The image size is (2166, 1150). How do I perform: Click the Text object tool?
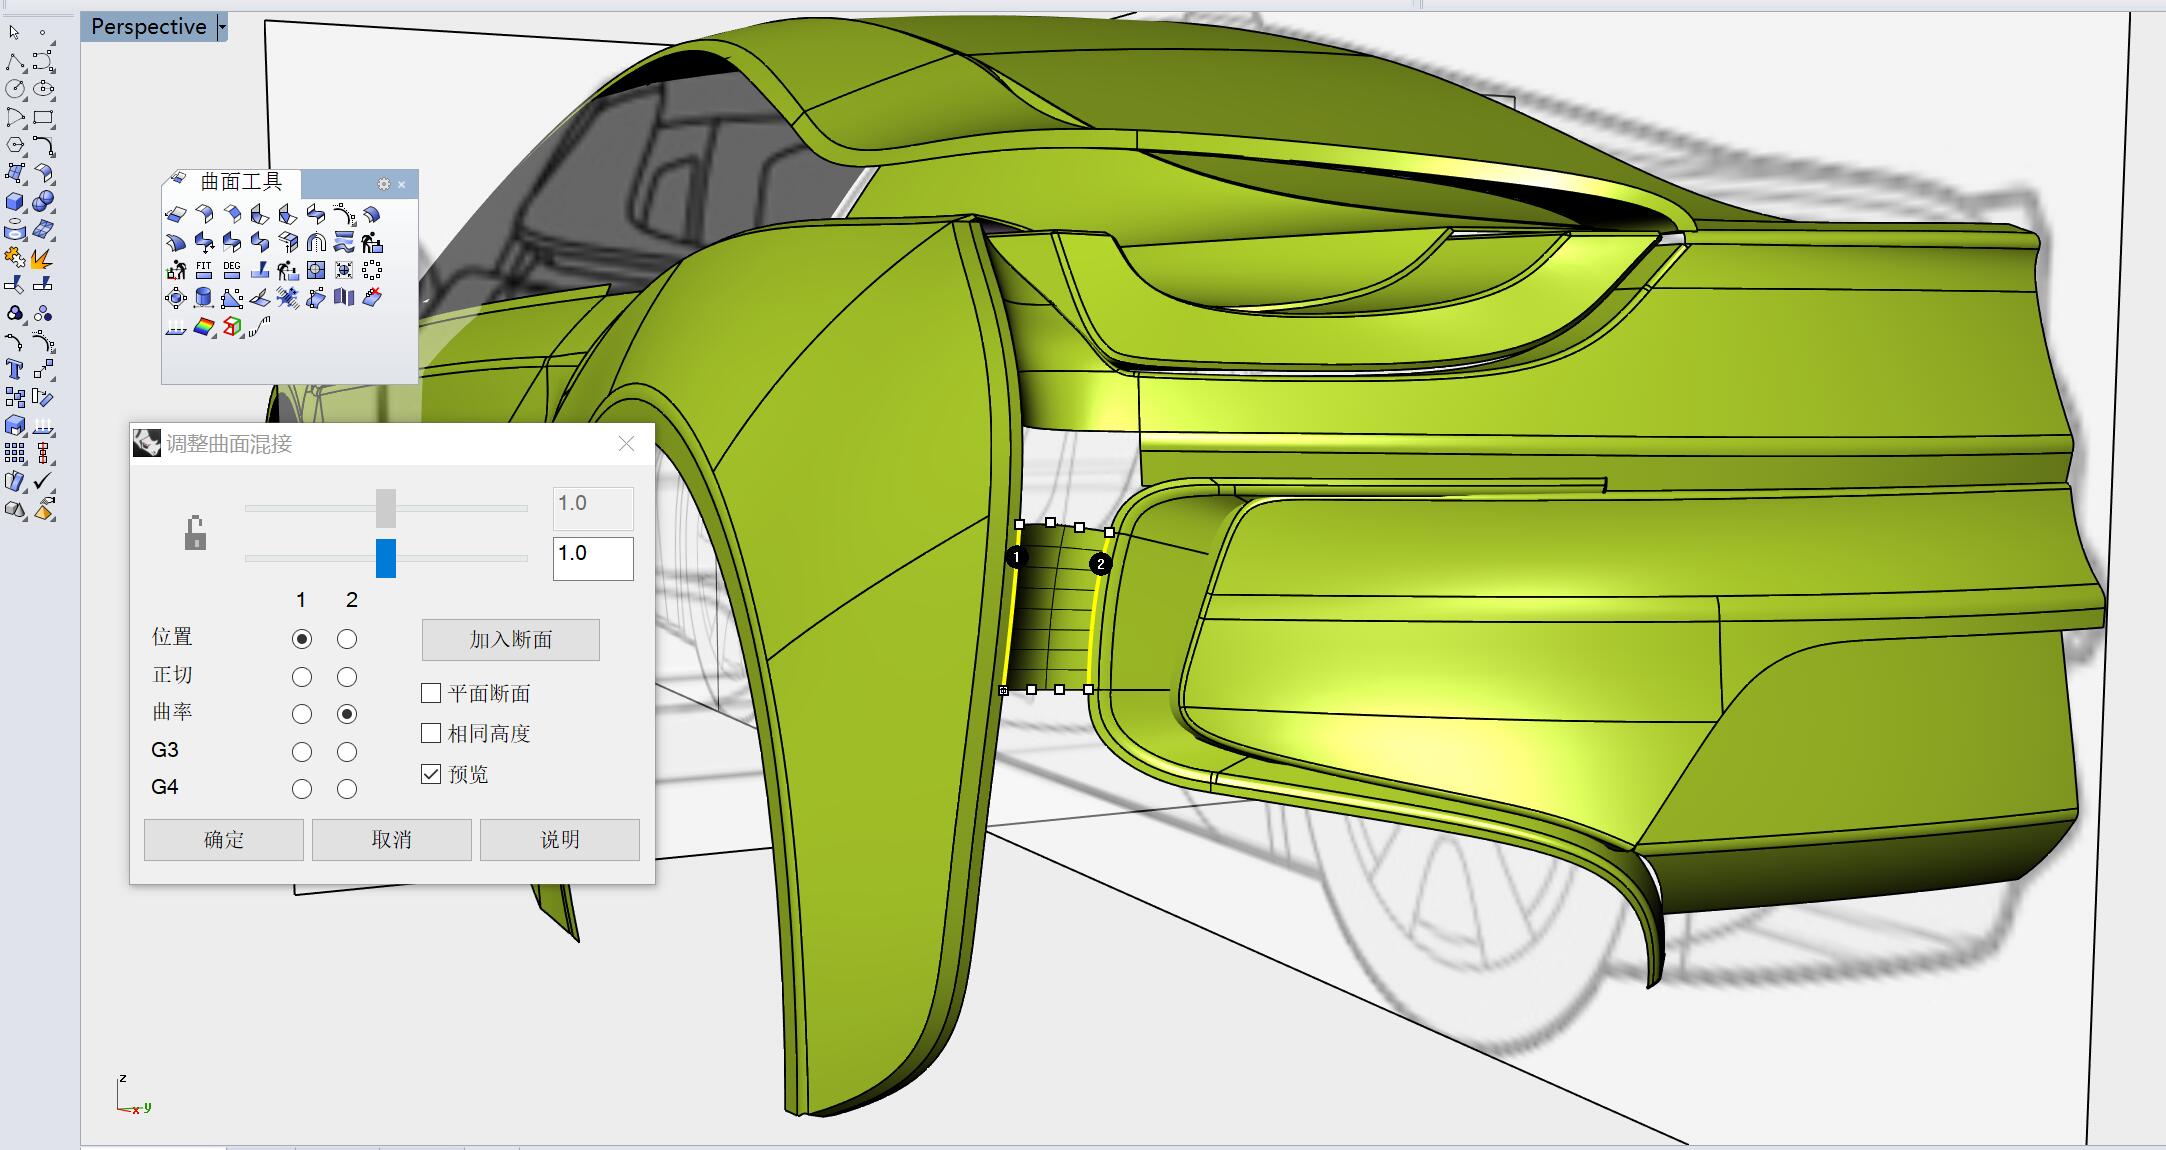tap(14, 370)
